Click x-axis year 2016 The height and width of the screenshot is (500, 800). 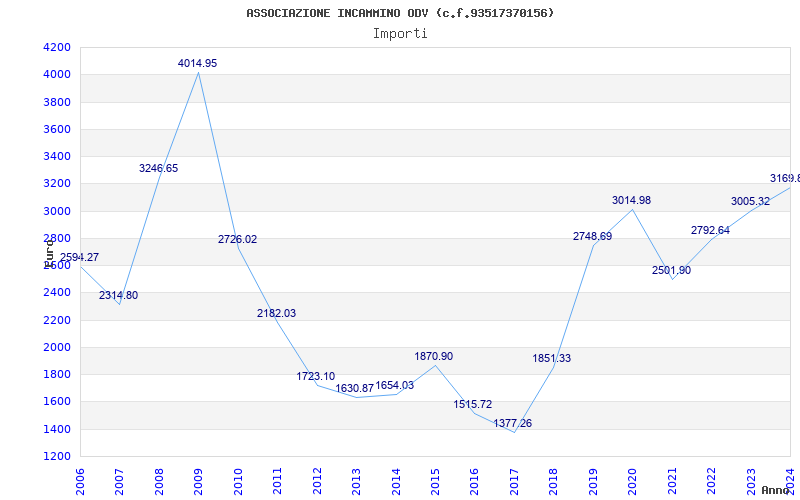474,481
